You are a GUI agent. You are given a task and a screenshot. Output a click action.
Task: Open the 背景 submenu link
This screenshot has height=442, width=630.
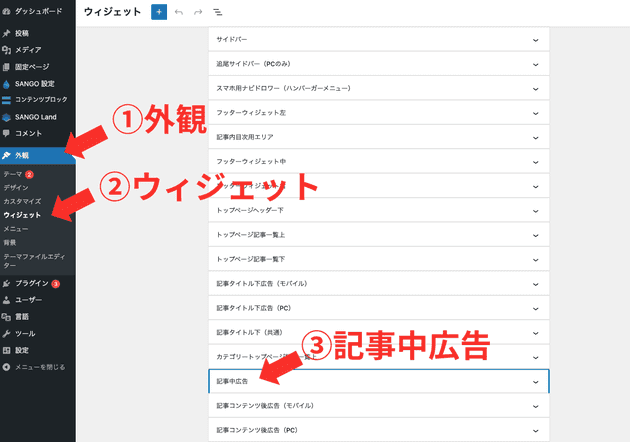10,242
